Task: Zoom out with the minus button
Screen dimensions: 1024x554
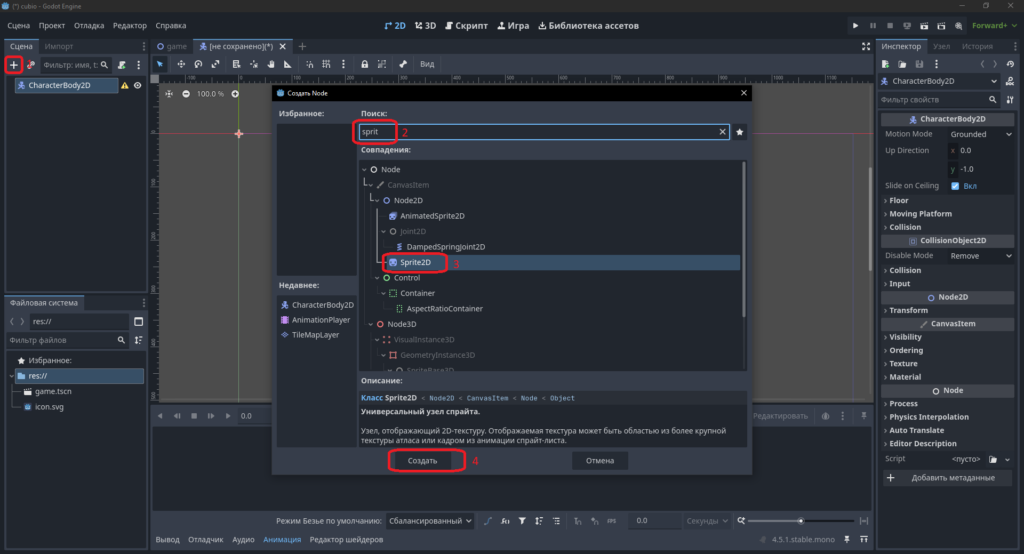Action: coord(186,94)
